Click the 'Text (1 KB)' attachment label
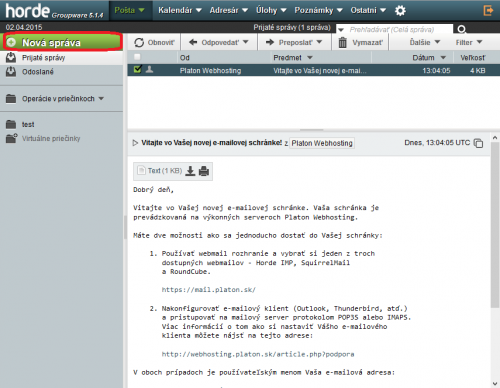Screen dimensions: 500x388 click(165, 171)
